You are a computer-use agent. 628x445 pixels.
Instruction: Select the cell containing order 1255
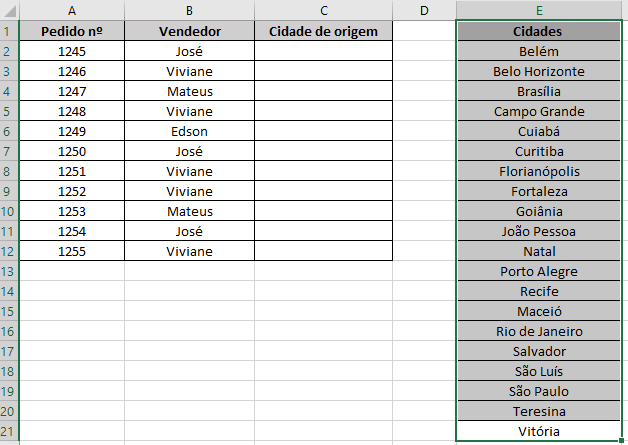coord(72,251)
